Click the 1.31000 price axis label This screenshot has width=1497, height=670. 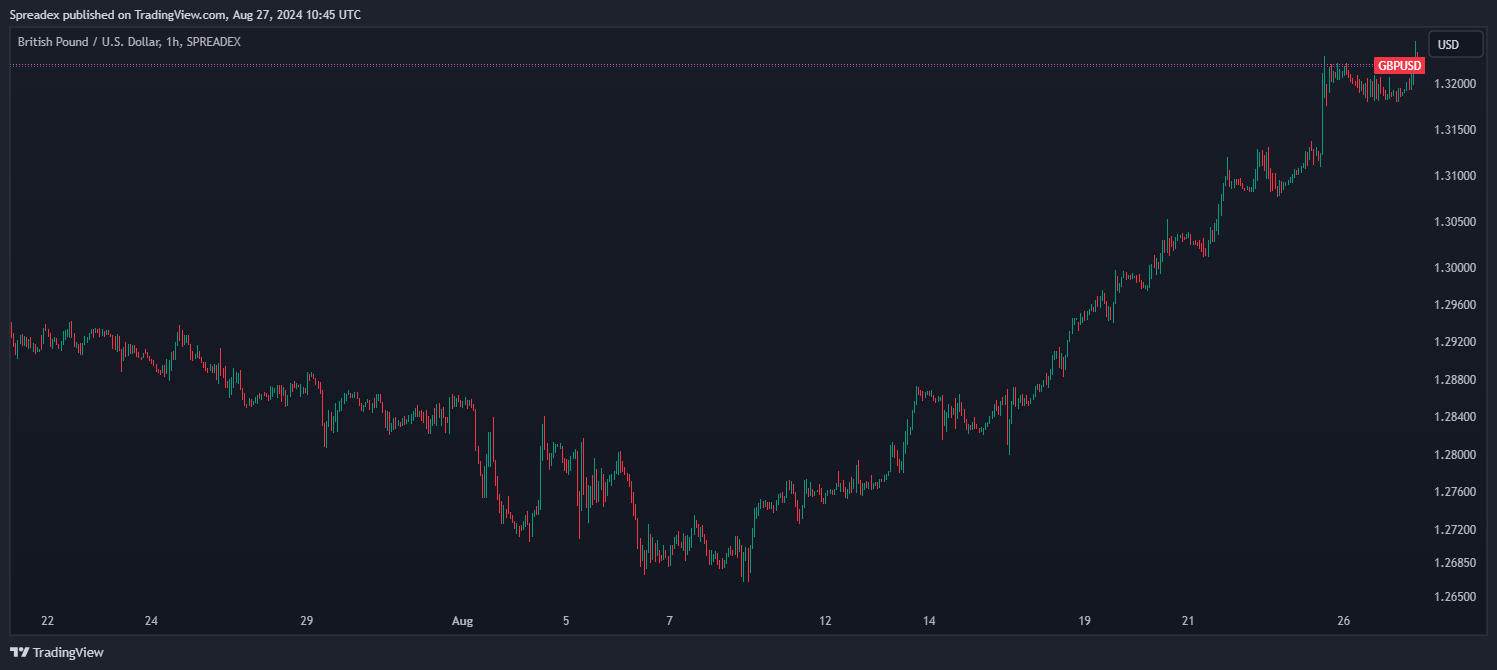click(x=1453, y=176)
